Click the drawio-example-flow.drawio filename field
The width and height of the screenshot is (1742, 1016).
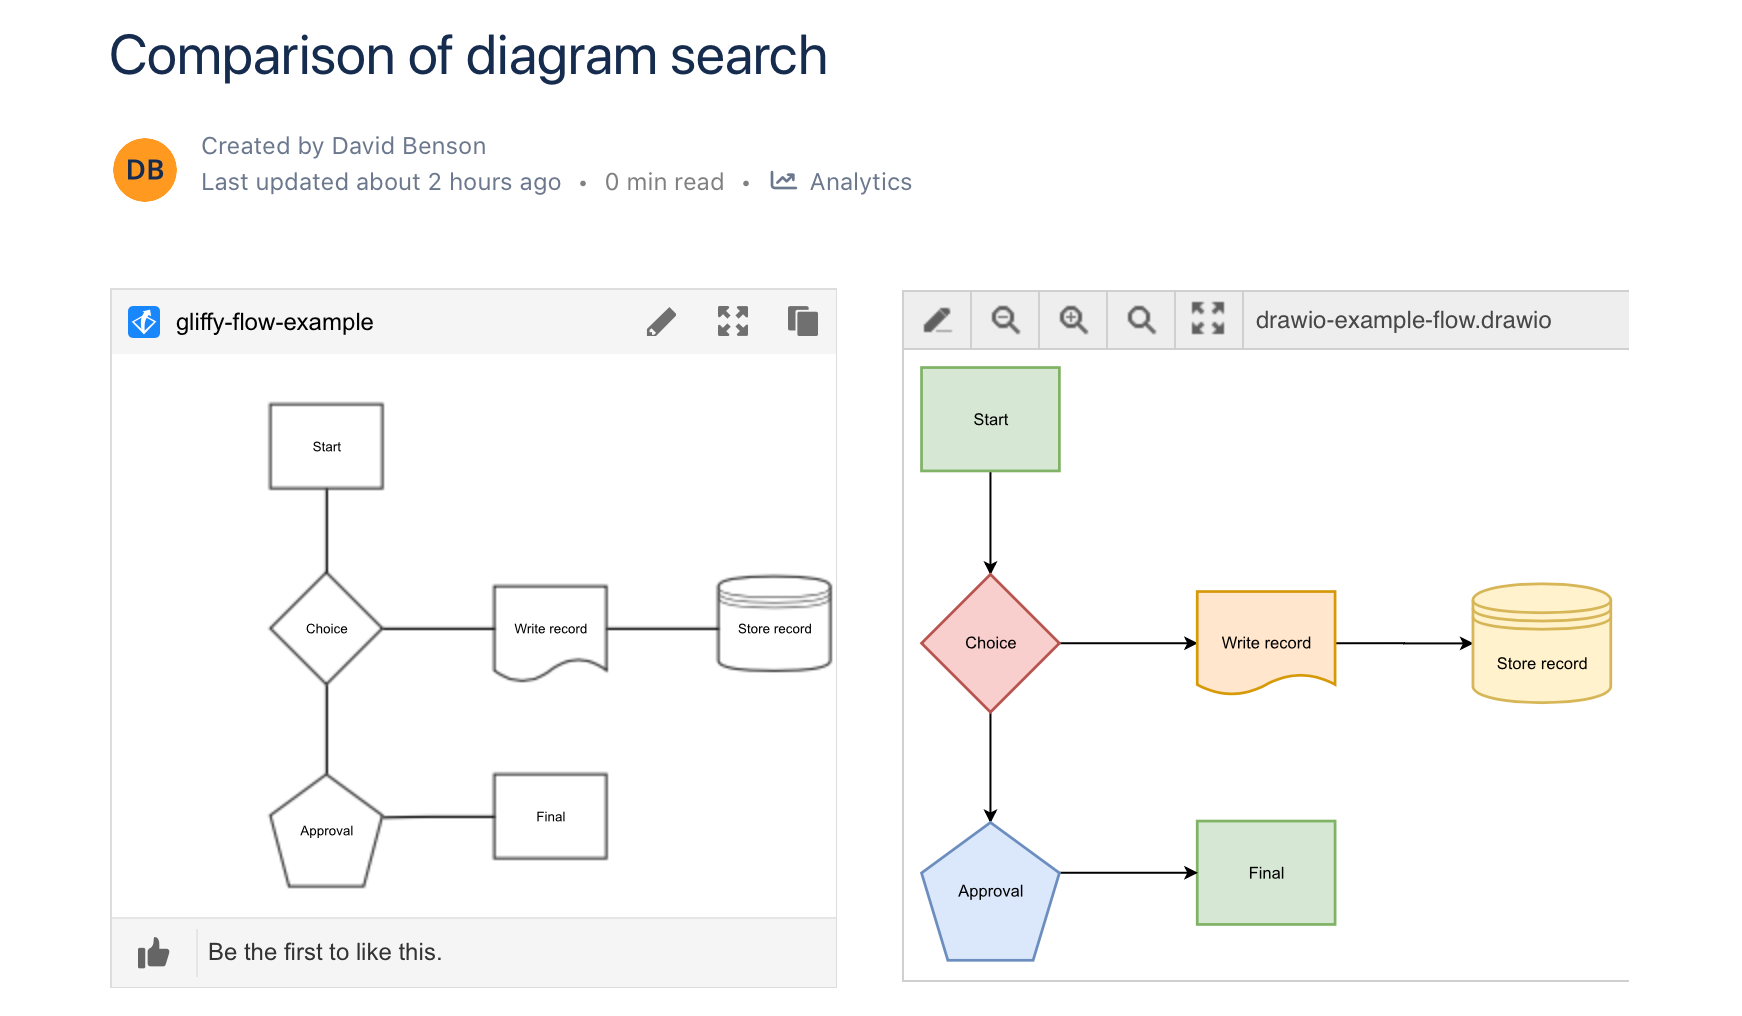pos(1402,320)
